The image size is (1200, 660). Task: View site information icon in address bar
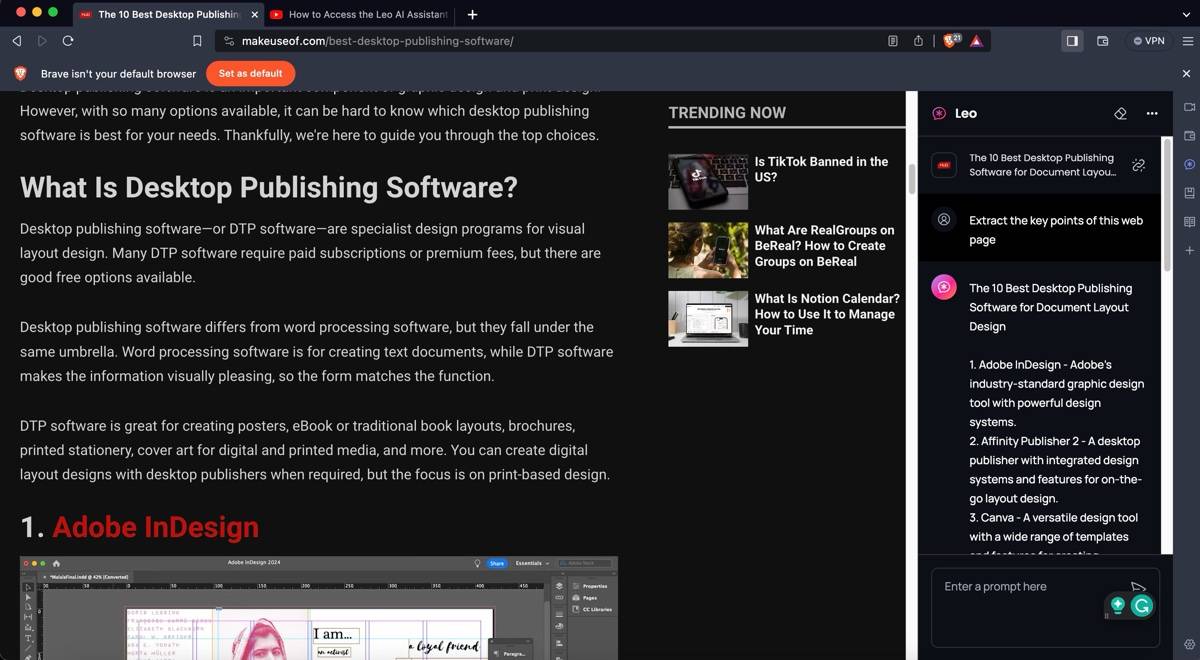click(229, 41)
